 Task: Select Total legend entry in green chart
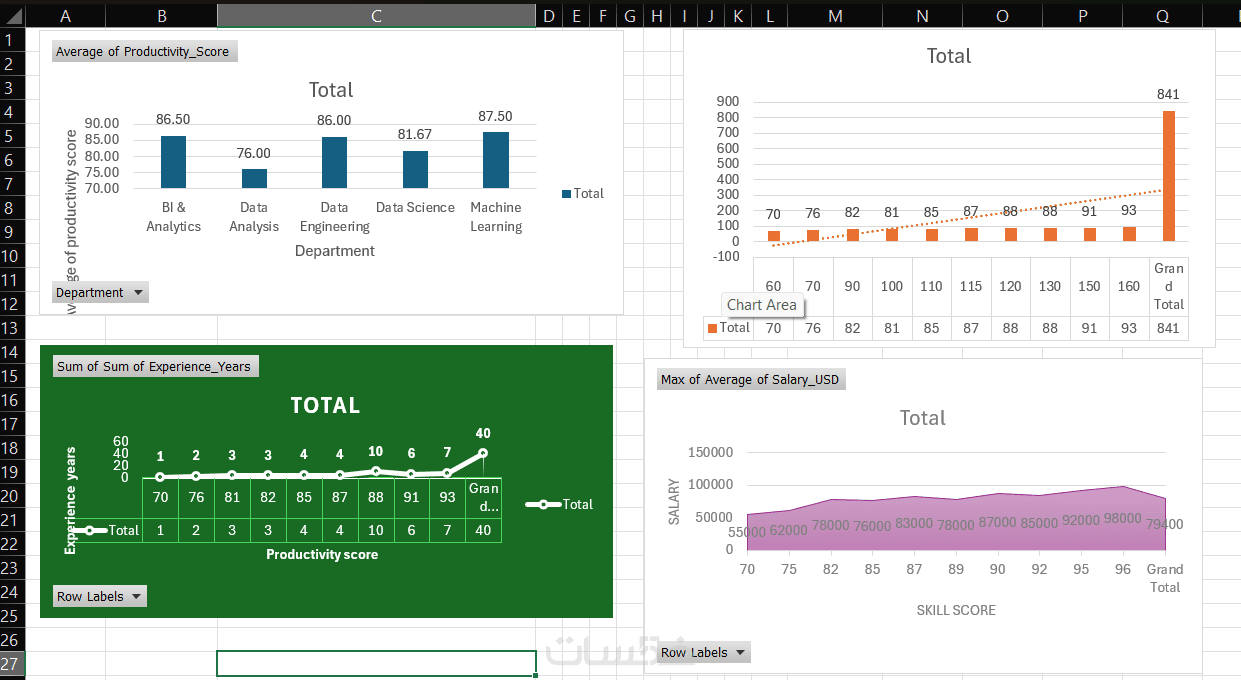point(560,505)
